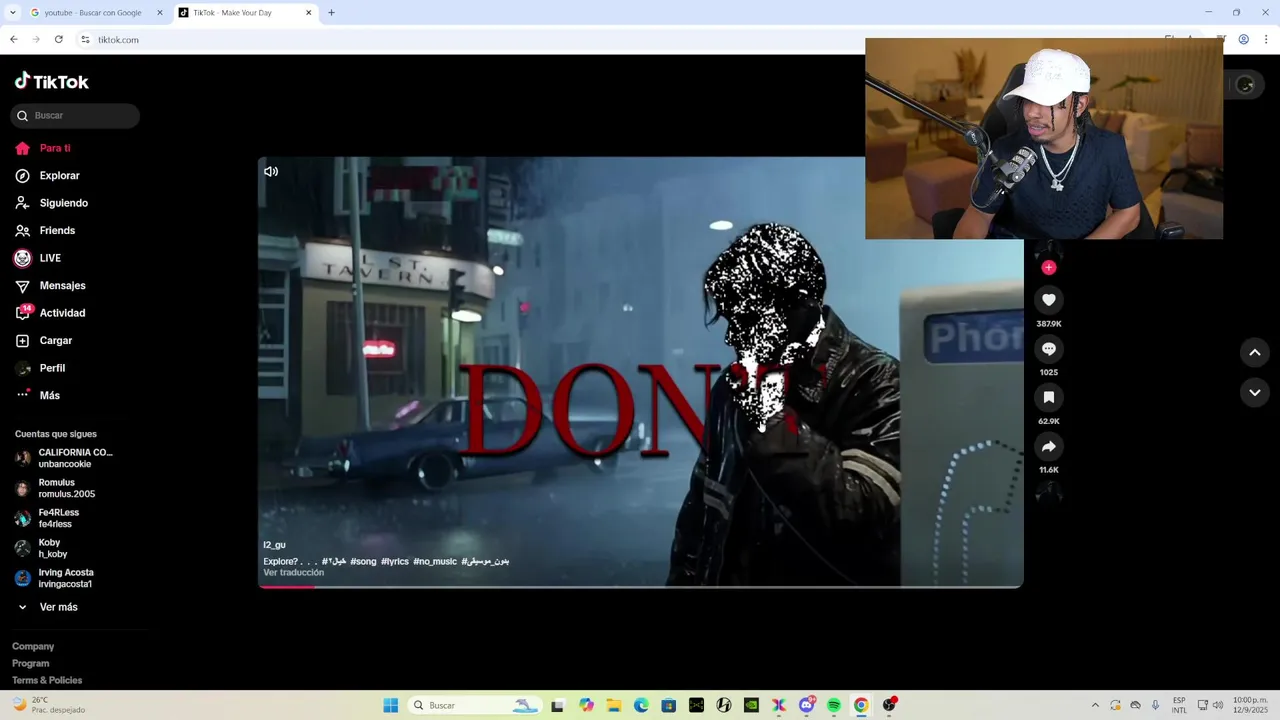
Task: Click the taskbar Buscar search box
Action: (476, 706)
